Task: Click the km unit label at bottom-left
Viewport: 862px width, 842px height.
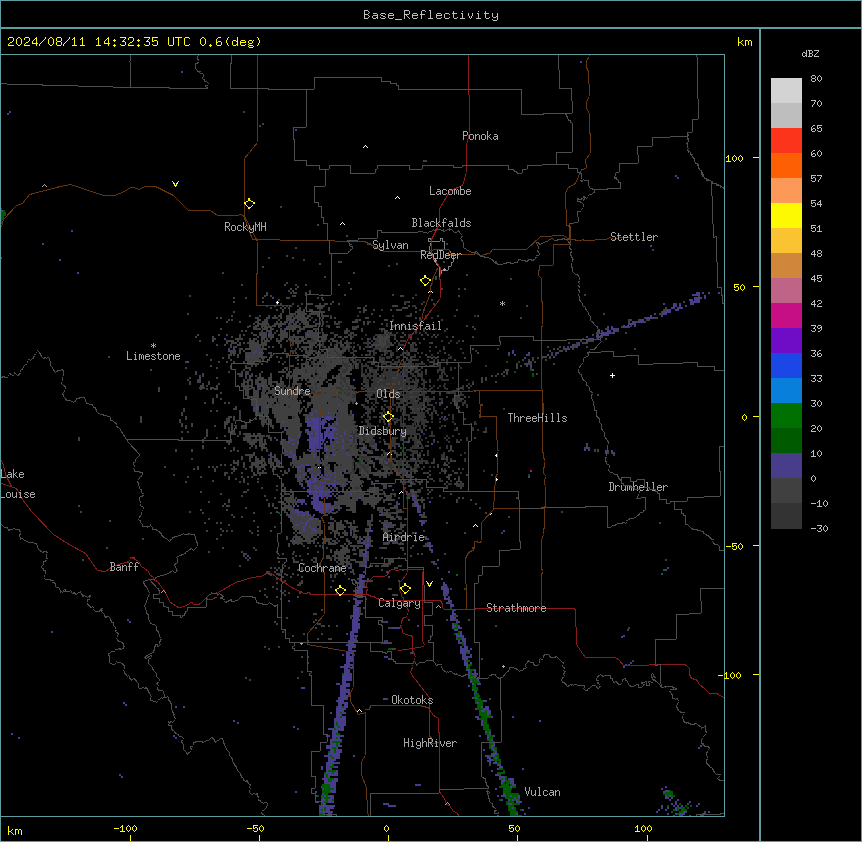Action: 15,830
